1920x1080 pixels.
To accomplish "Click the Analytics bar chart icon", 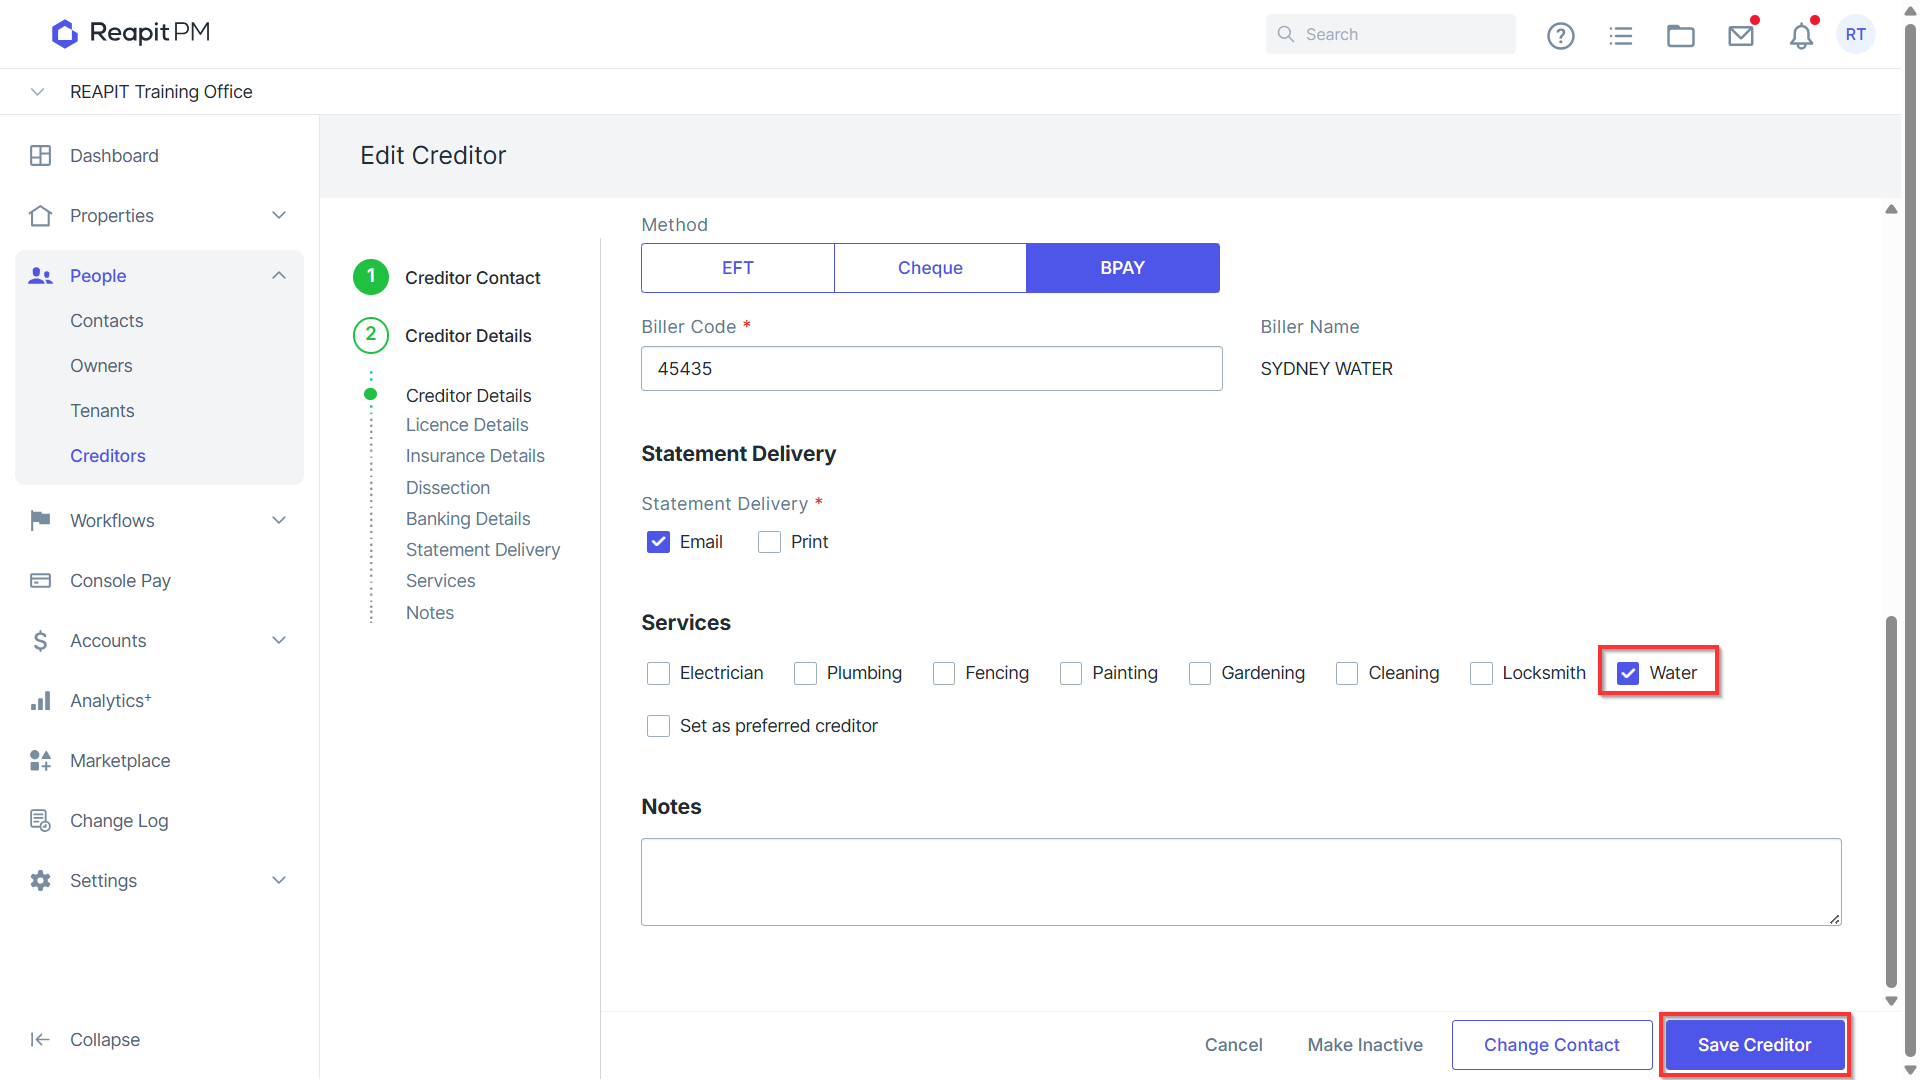I will tap(40, 701).
